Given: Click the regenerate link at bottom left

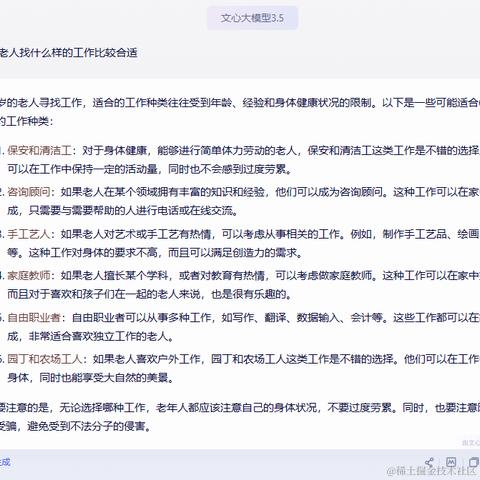Looking at the screenshot, I should (x=5, y=462).
